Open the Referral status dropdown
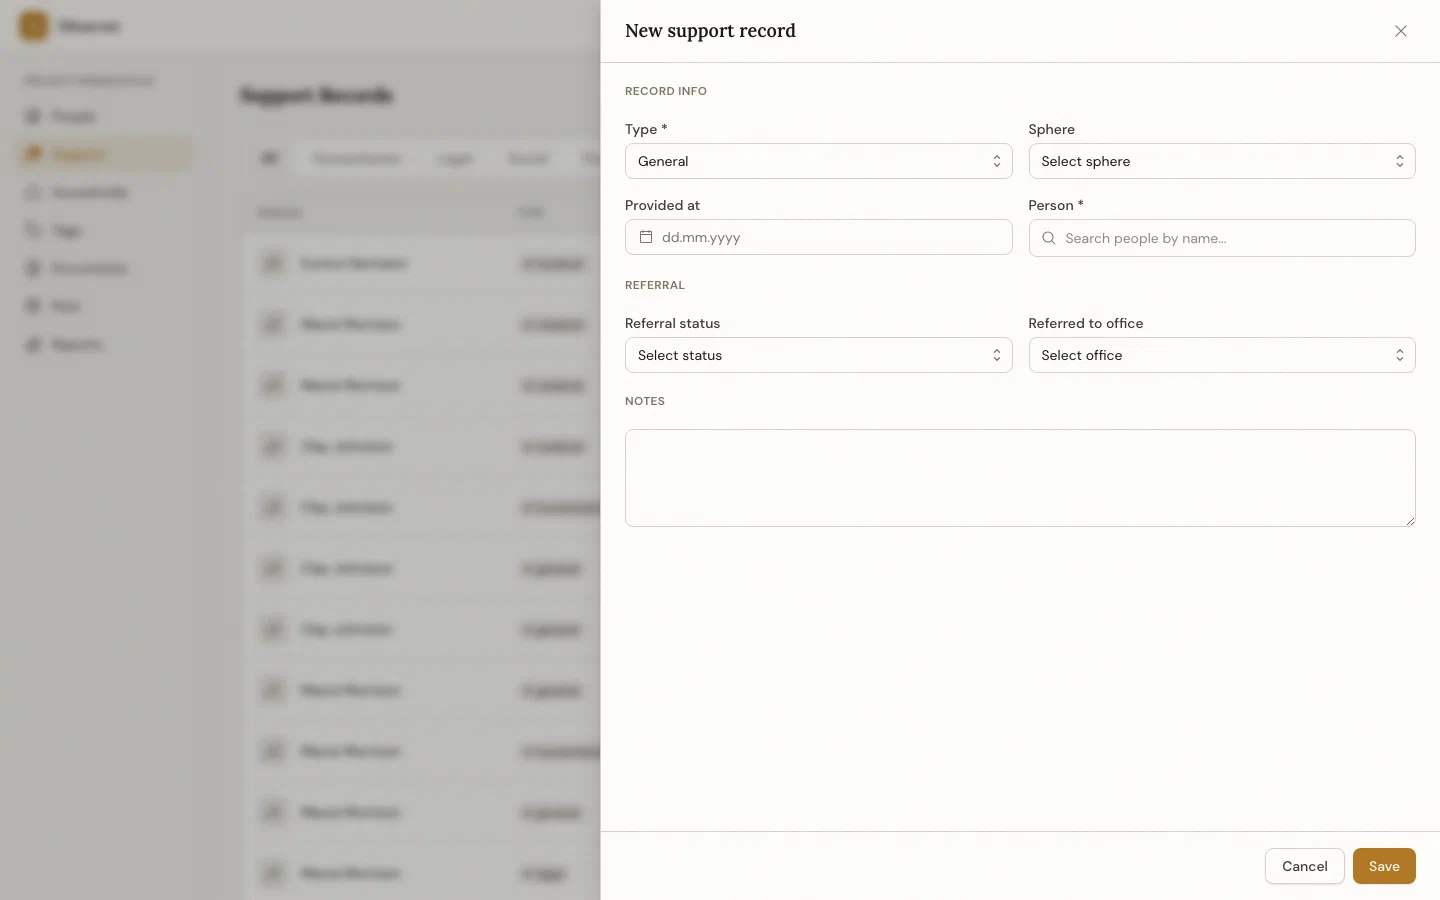This screenshot has width=1440, height=900. point(818,355)
